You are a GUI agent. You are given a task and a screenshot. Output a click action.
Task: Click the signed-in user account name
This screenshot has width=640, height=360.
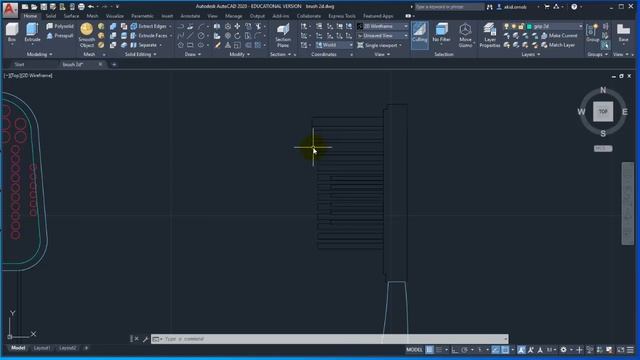pyautogui.click(x=515, y=7)
